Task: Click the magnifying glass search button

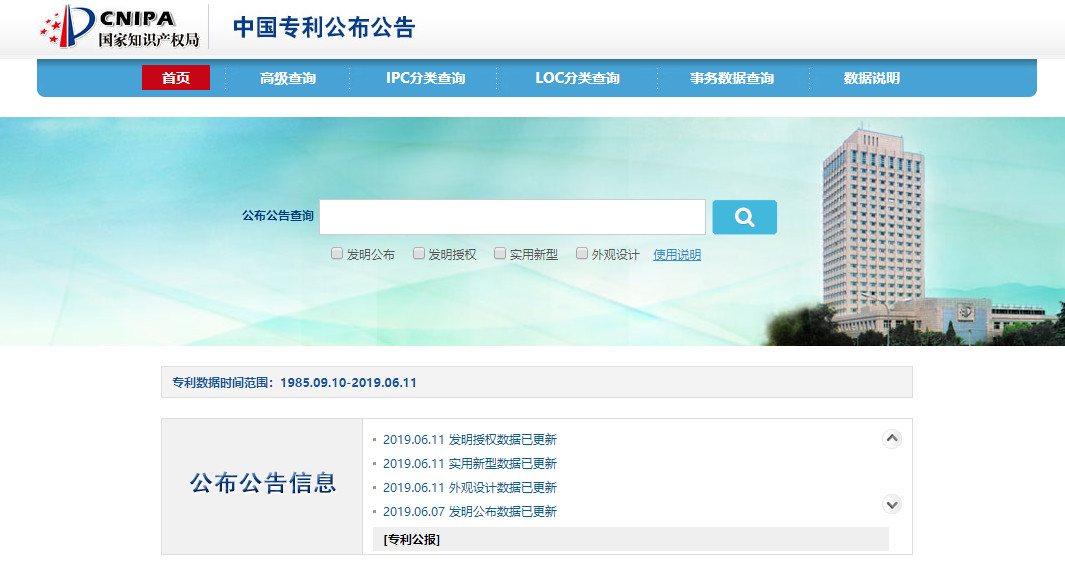Action: point(744,217)
